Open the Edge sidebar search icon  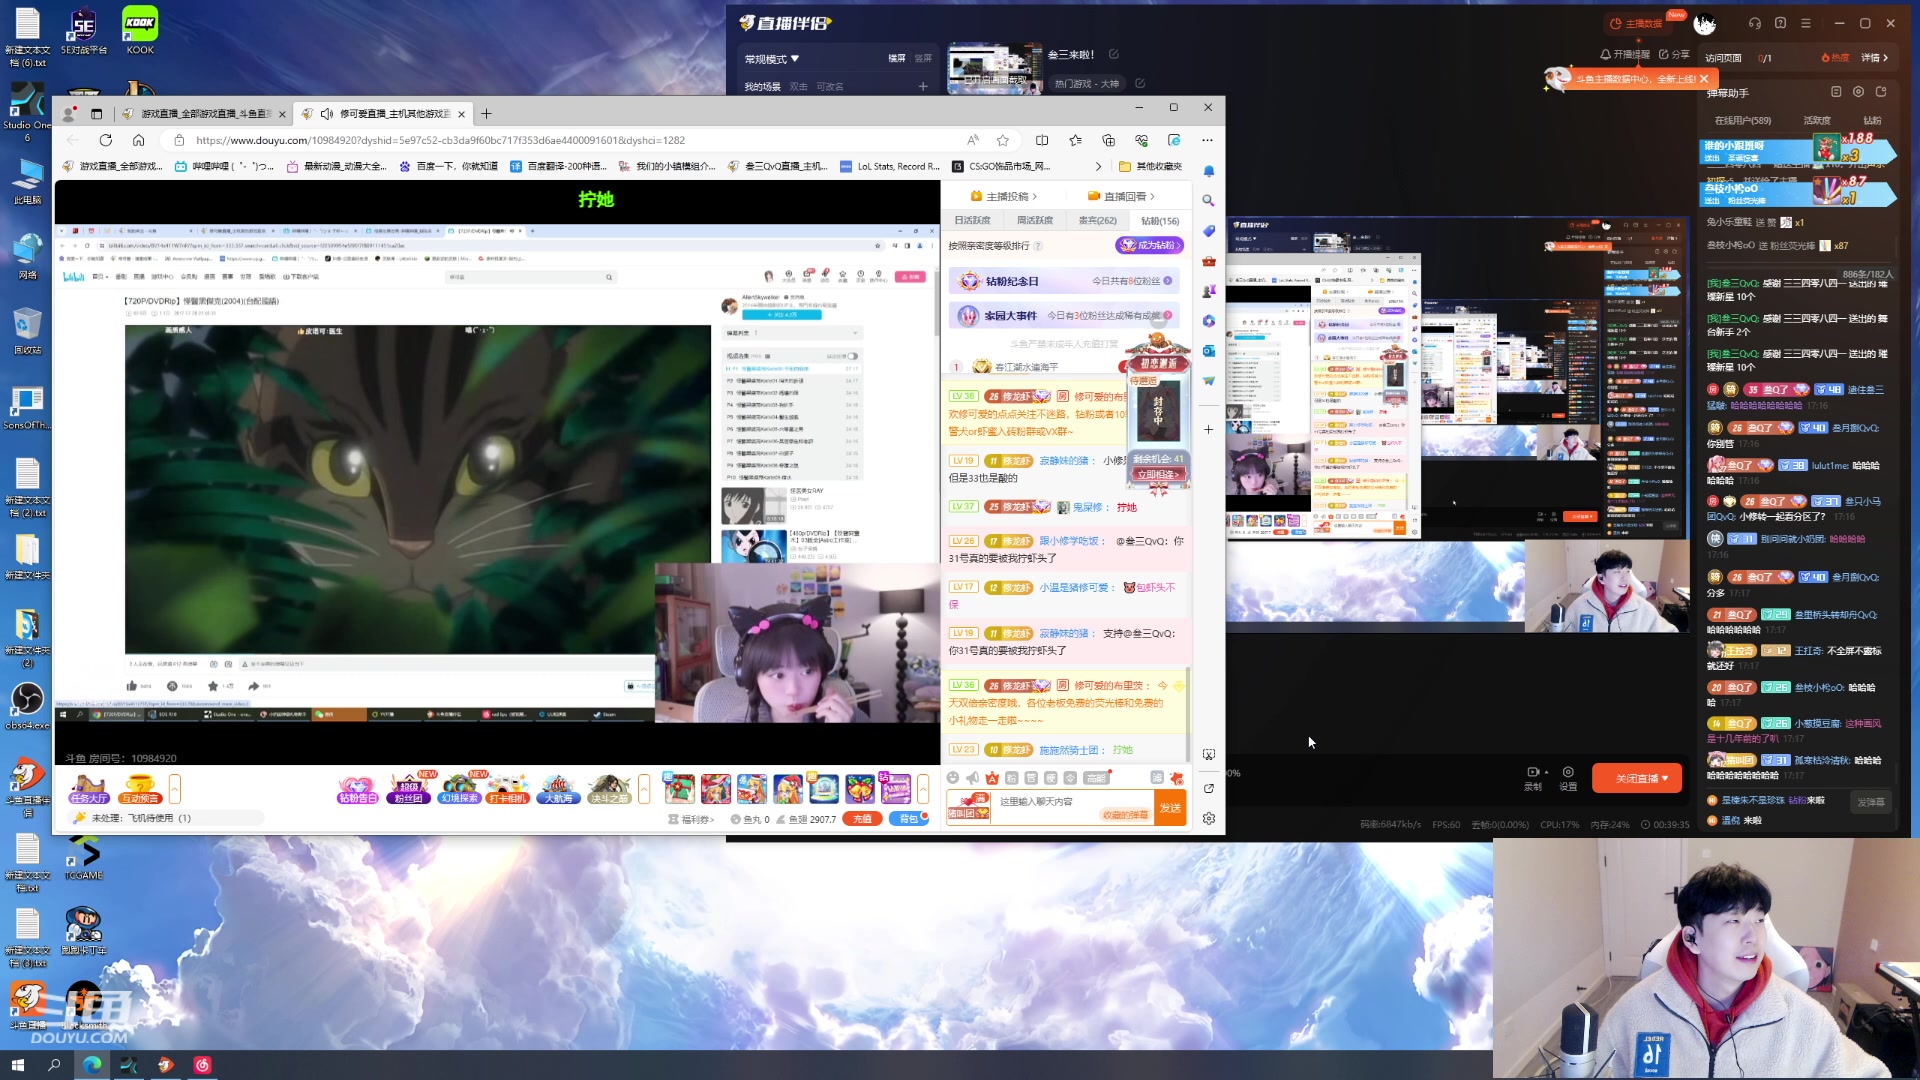(1208, 201)
